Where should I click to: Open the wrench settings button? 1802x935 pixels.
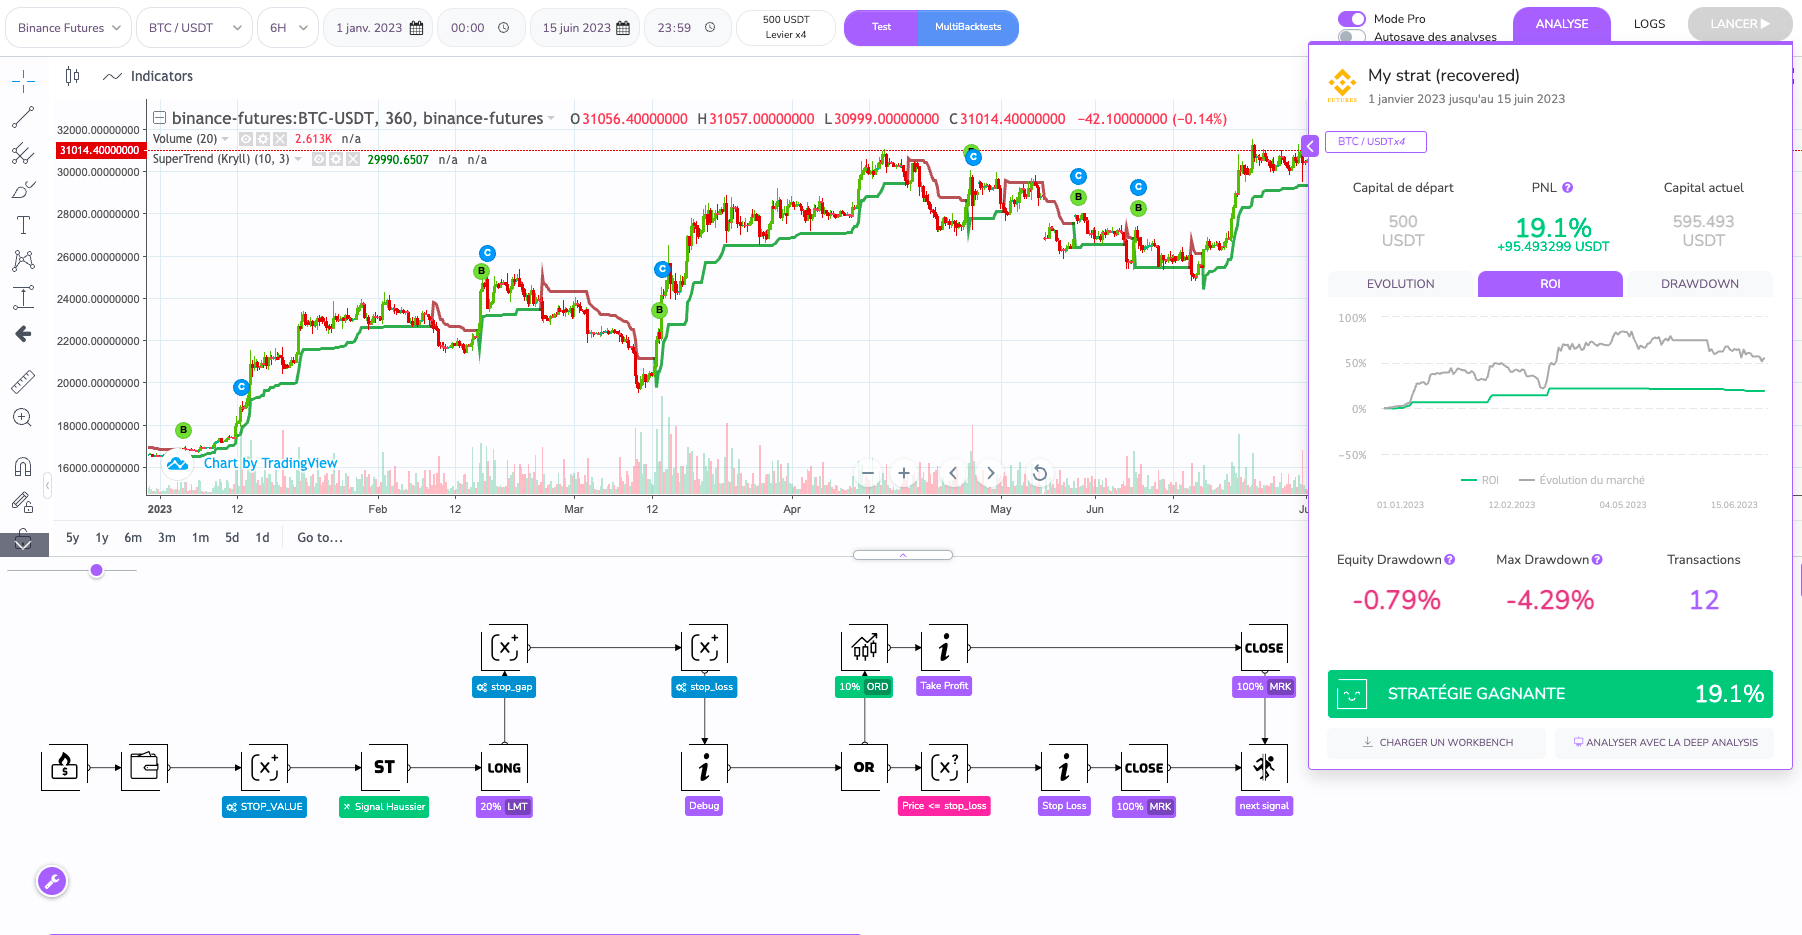click(52, 881)
